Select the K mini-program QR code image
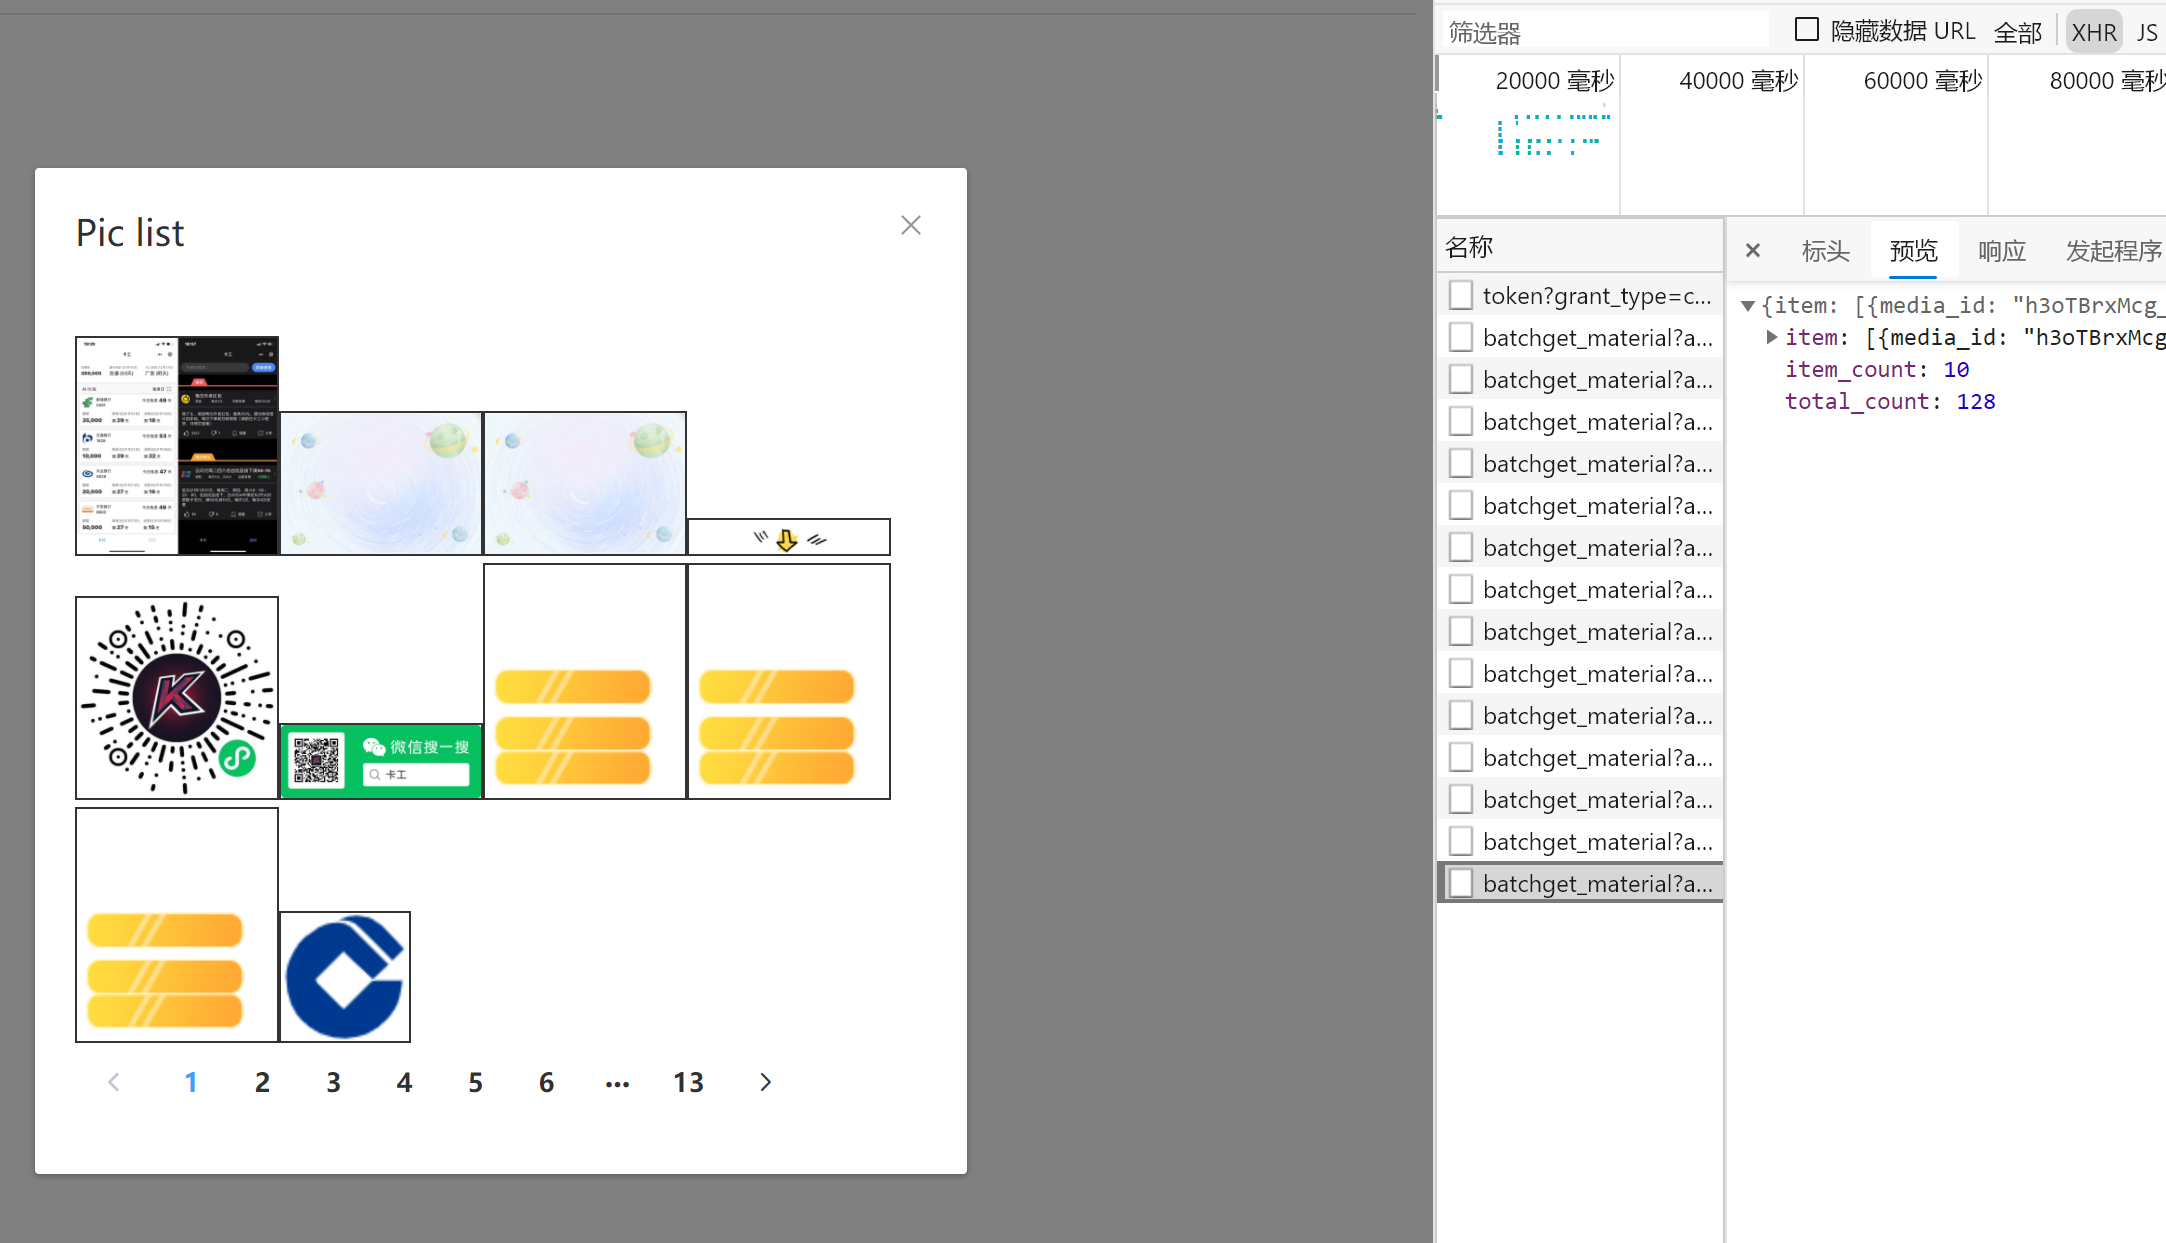 [177, 698]
